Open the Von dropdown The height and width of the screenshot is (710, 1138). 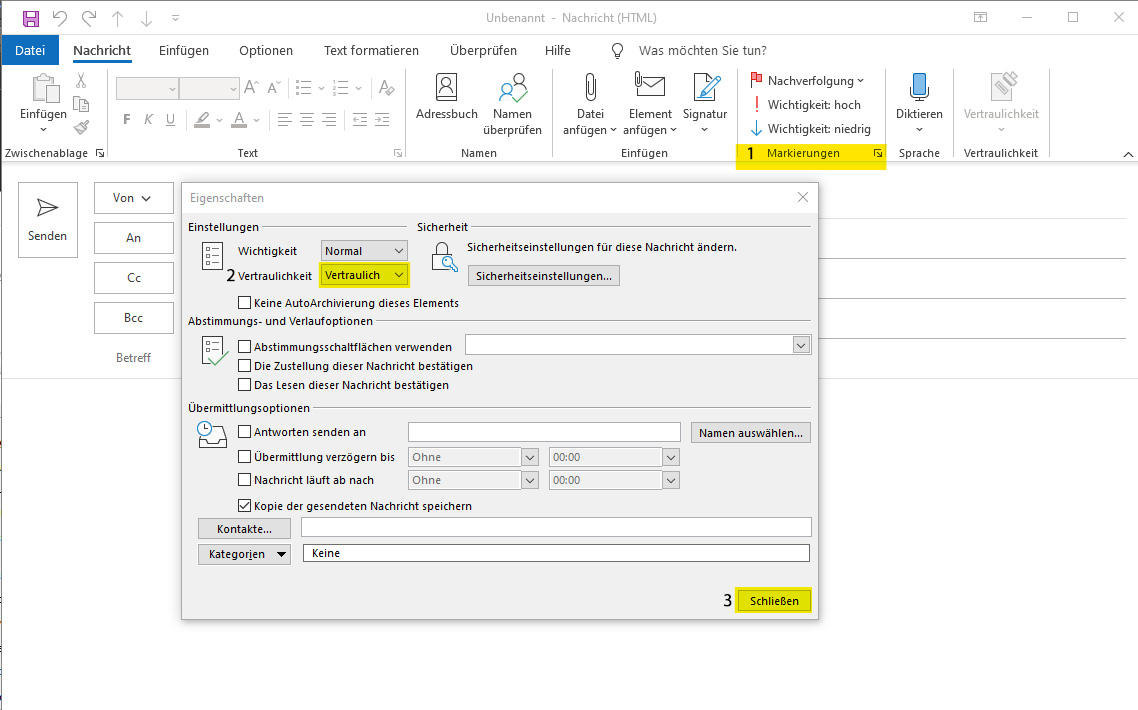coord(134,197)
